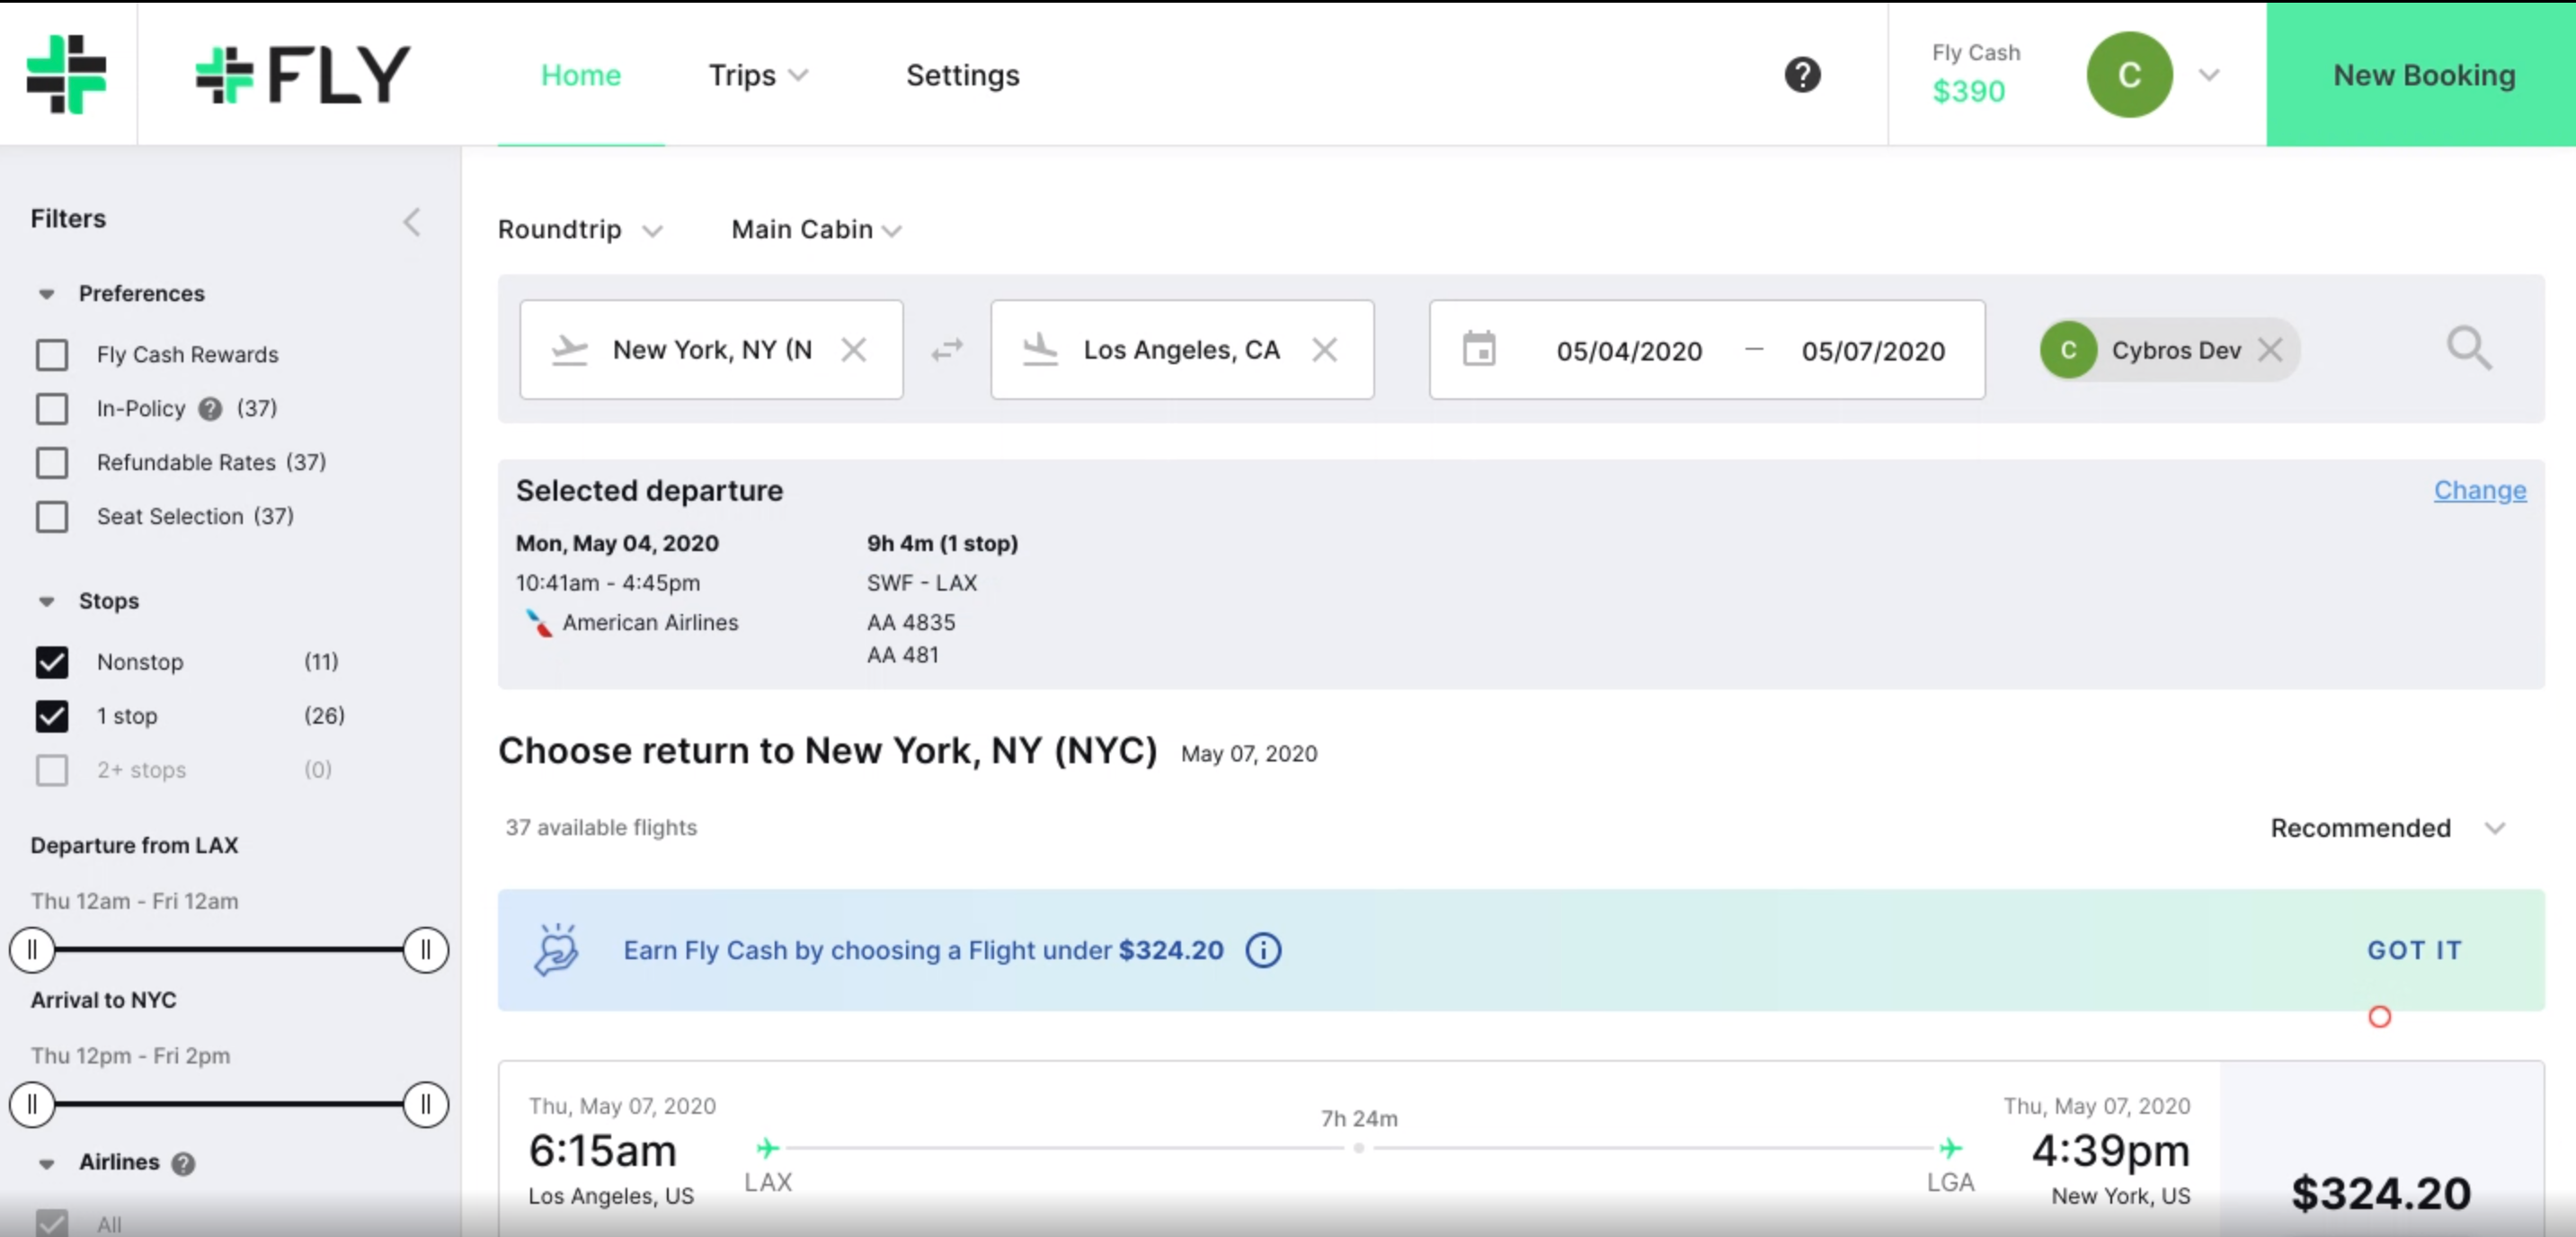Screen dimensions: 2576x1237
Task: Clear the Los Angeles destination field
Action: pos(1324,350)
